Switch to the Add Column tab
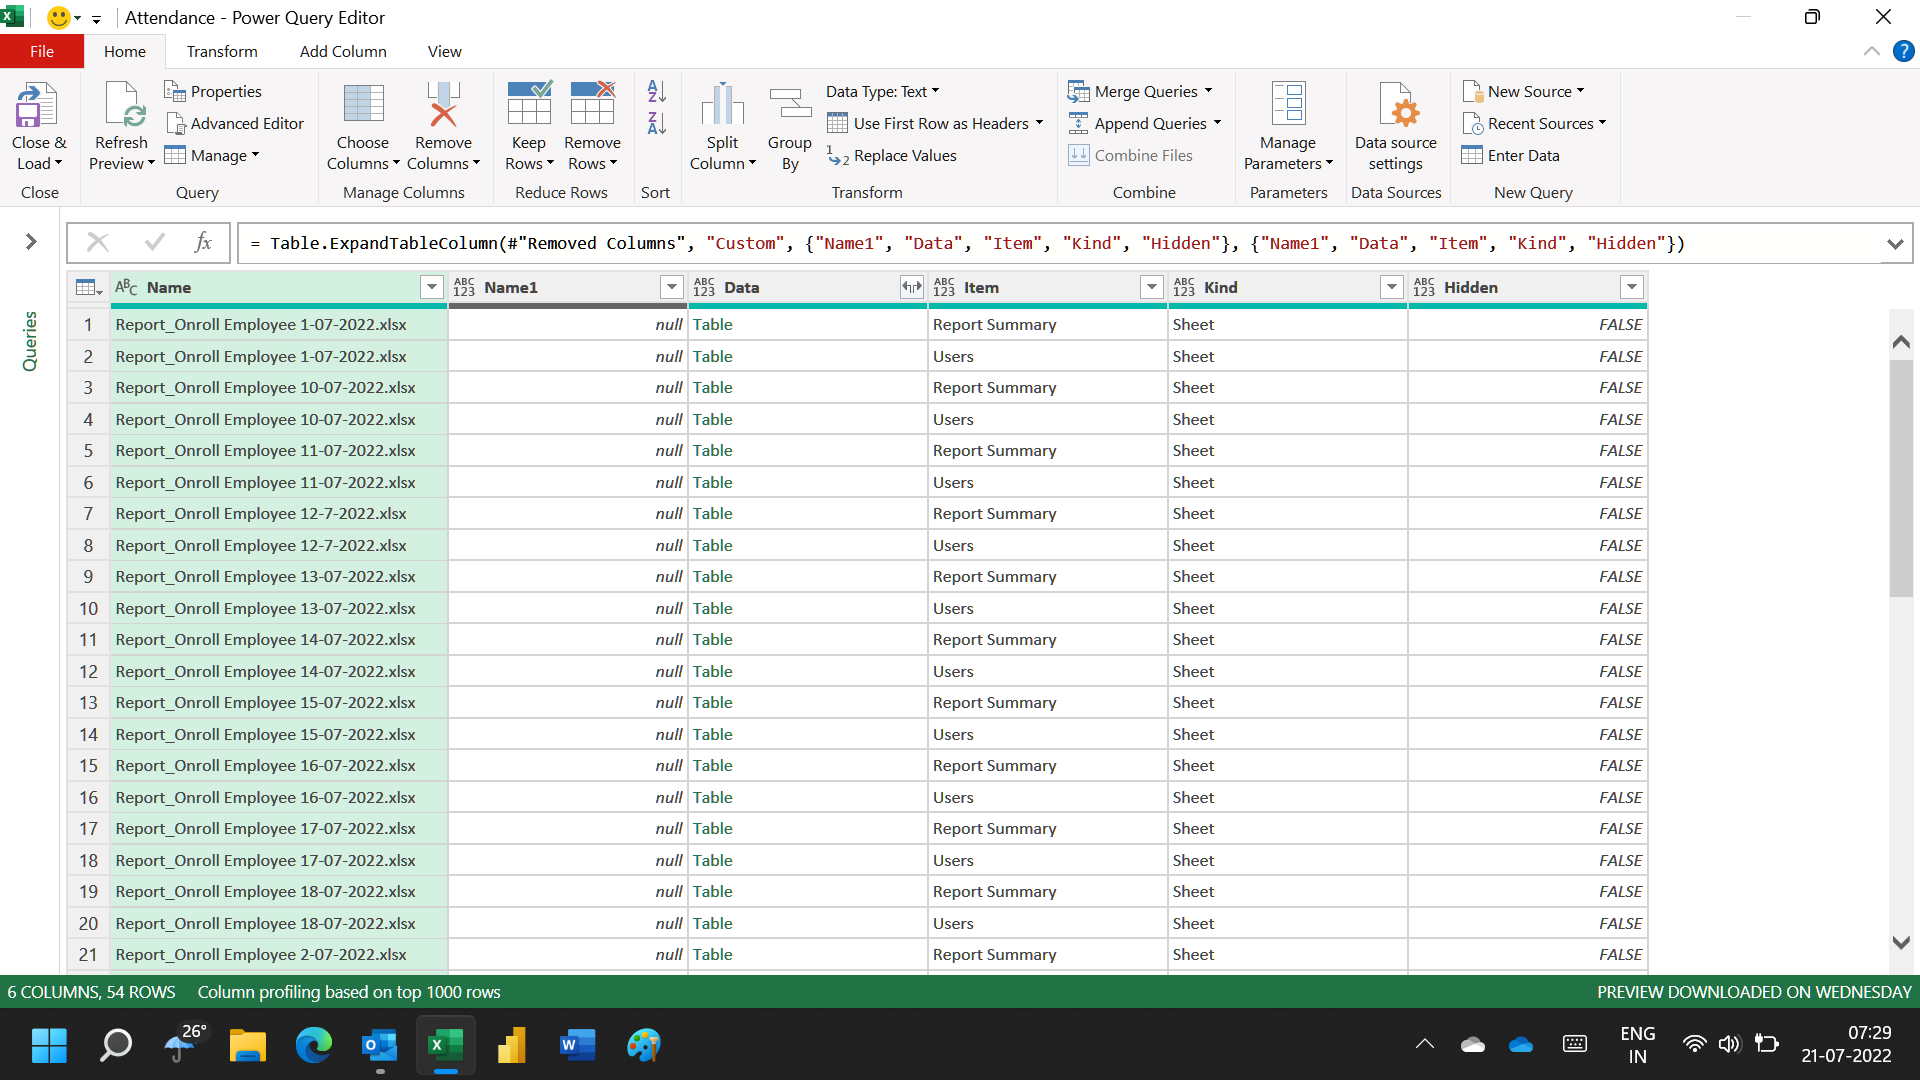 343,51
